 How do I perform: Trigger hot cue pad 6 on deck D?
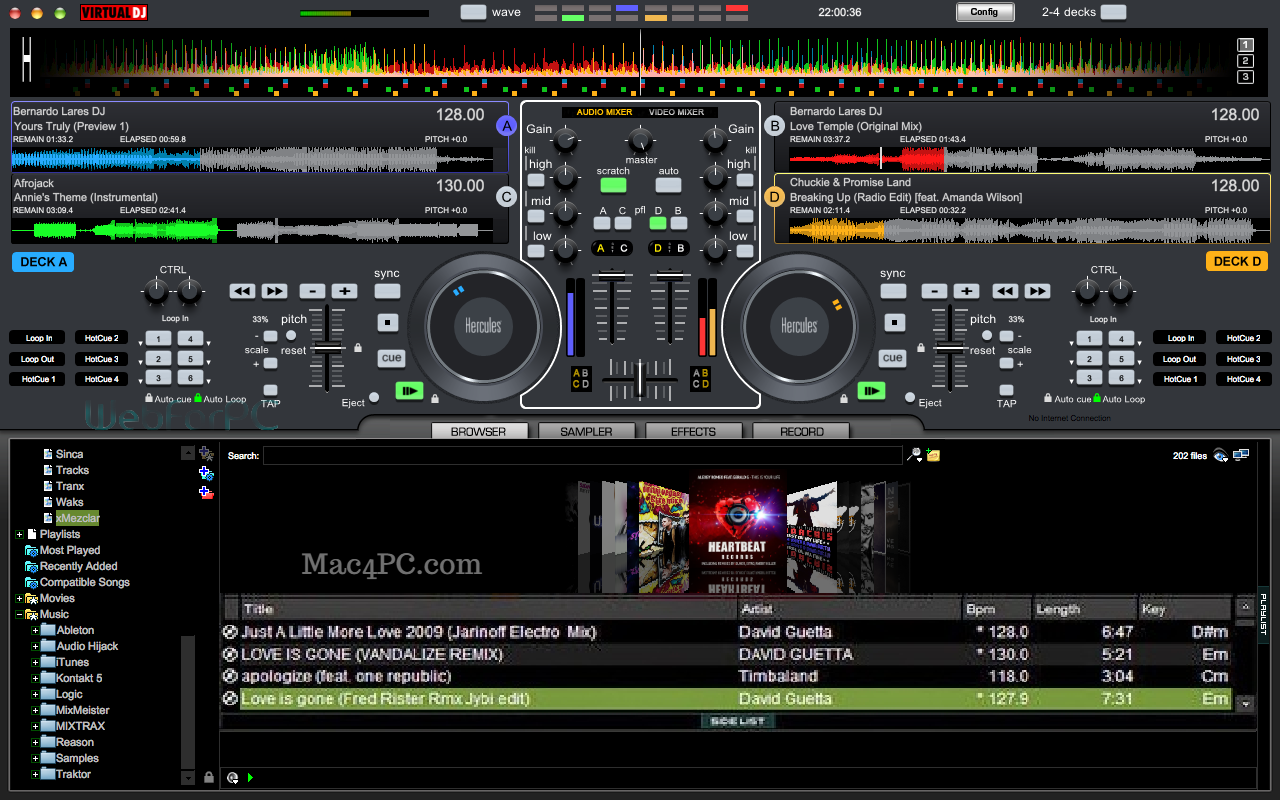pos(1121,378)
